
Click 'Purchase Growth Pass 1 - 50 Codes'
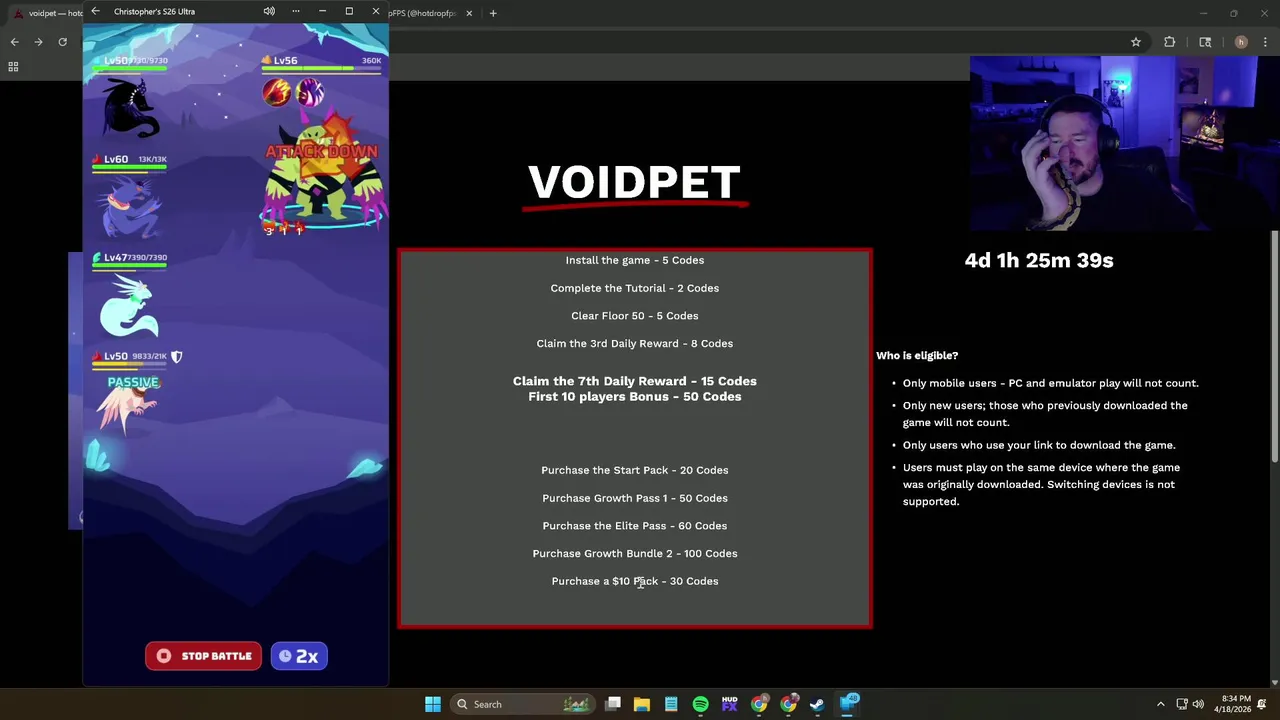click(635, 498)
